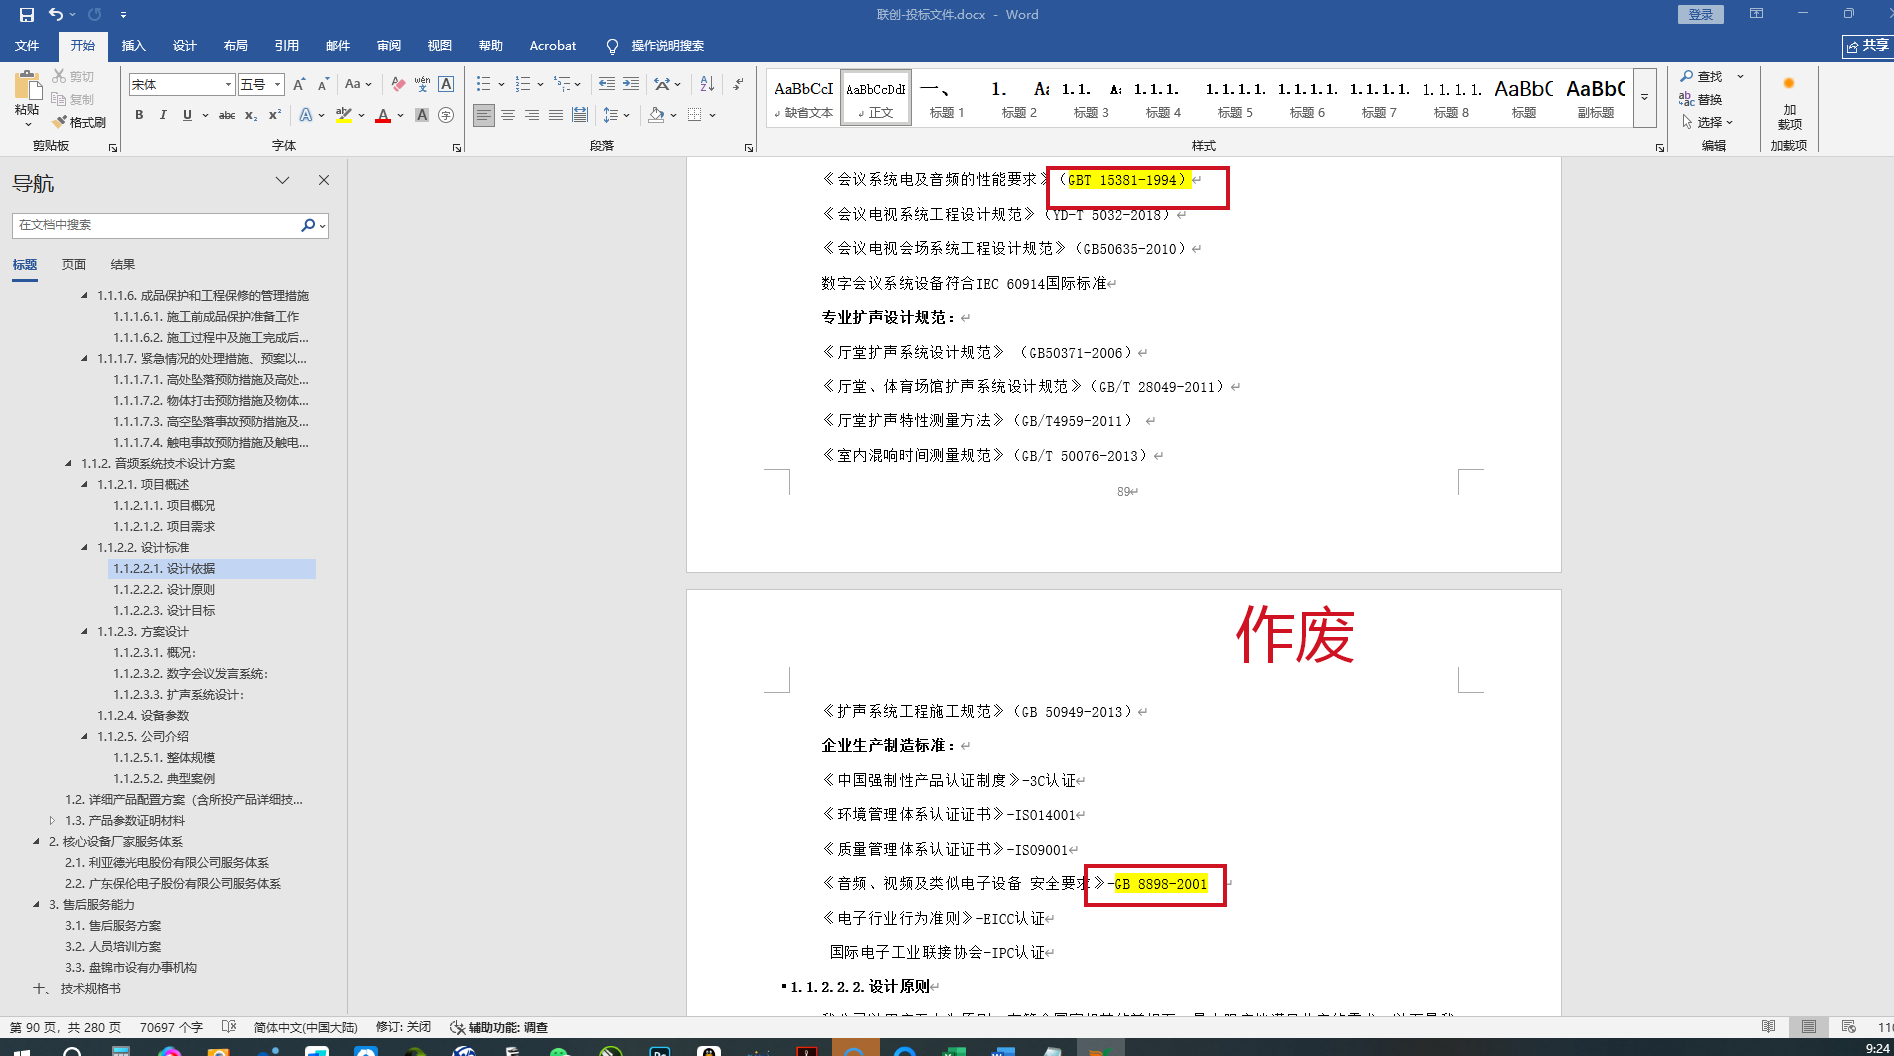1894x1056 pixels.
Task: Decrease font size with the shrink font icon
Action: [322, 85]
